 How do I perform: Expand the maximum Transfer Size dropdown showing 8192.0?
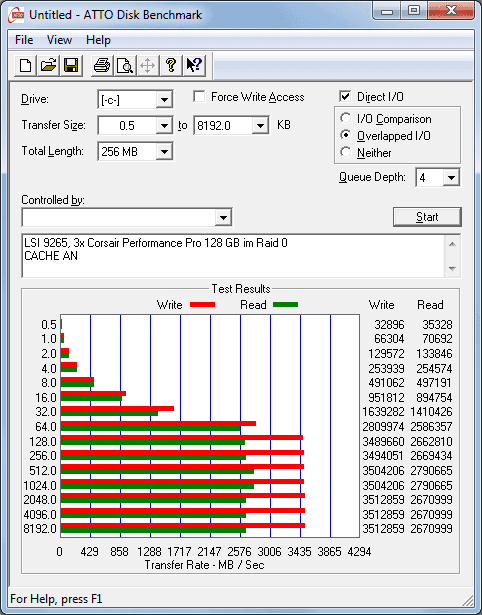[260, 126]
